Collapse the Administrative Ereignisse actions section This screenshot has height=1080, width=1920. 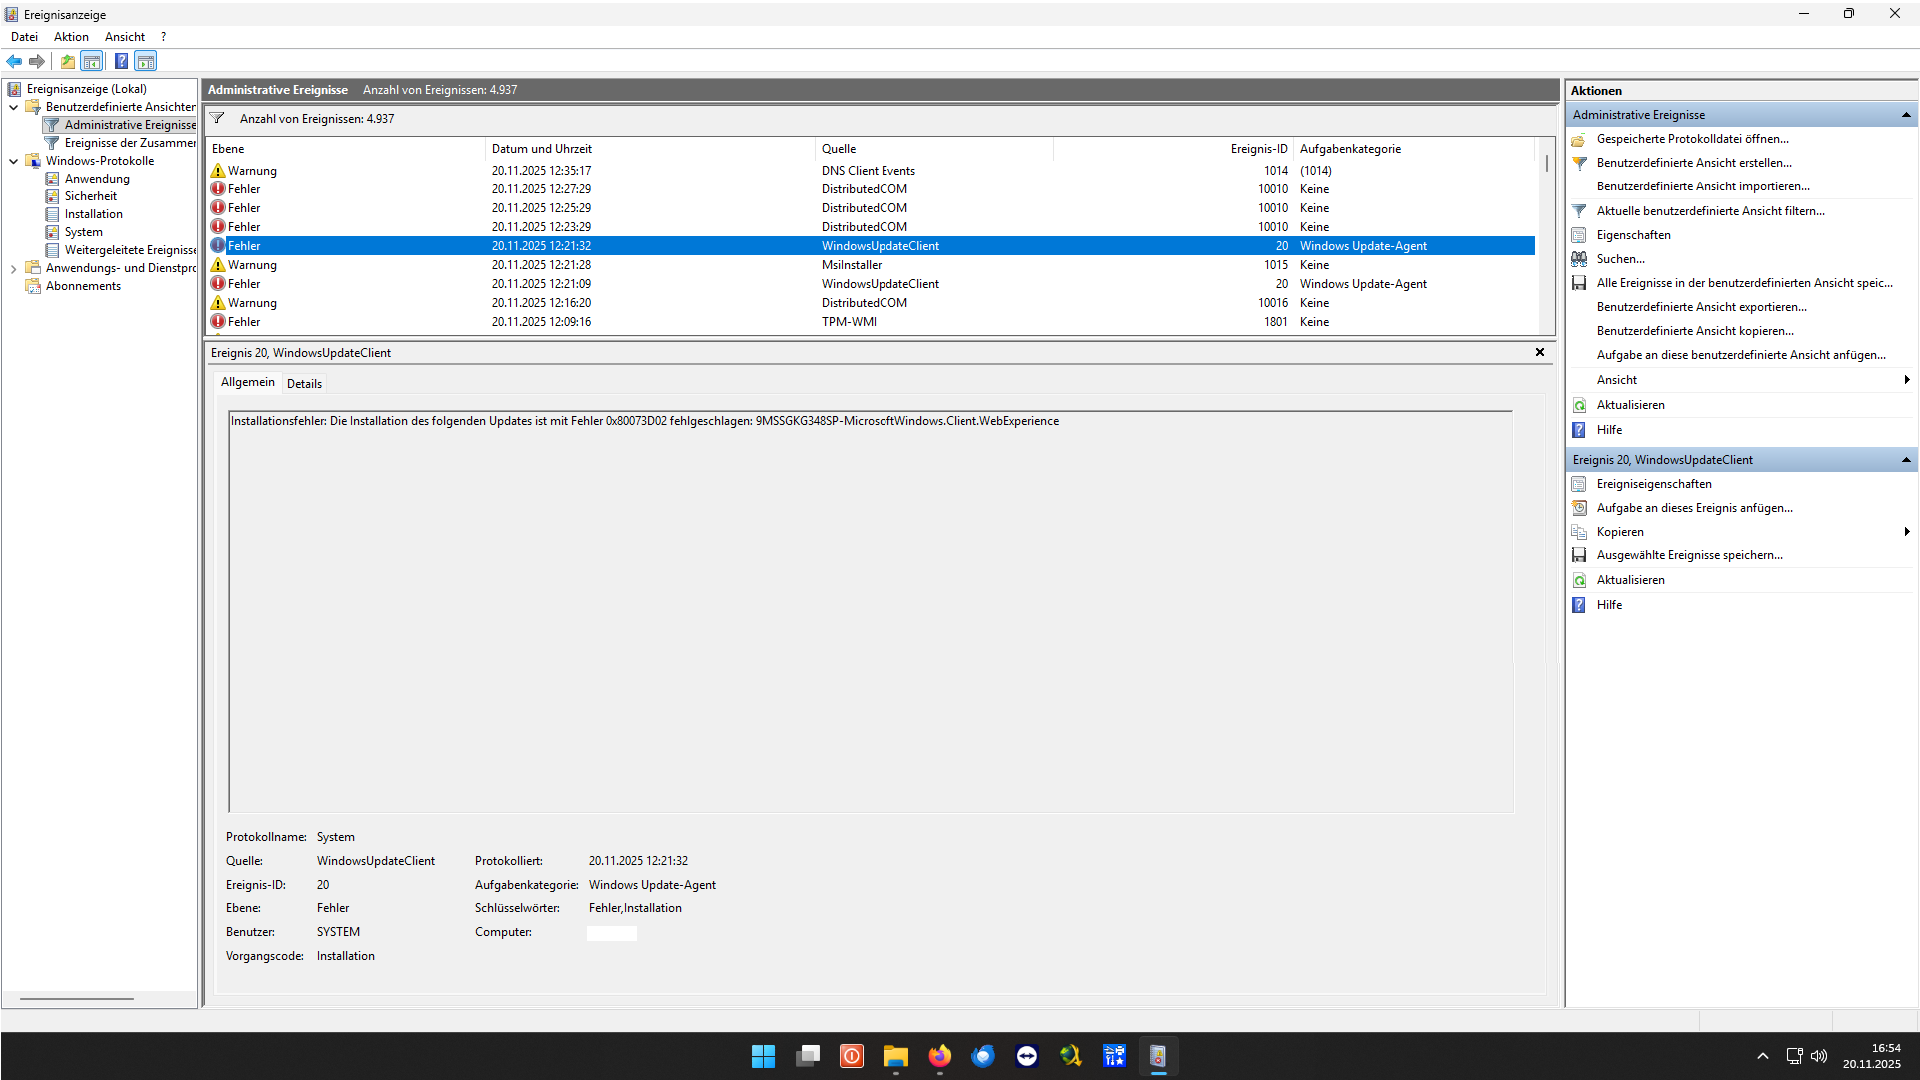(1906, 115)
